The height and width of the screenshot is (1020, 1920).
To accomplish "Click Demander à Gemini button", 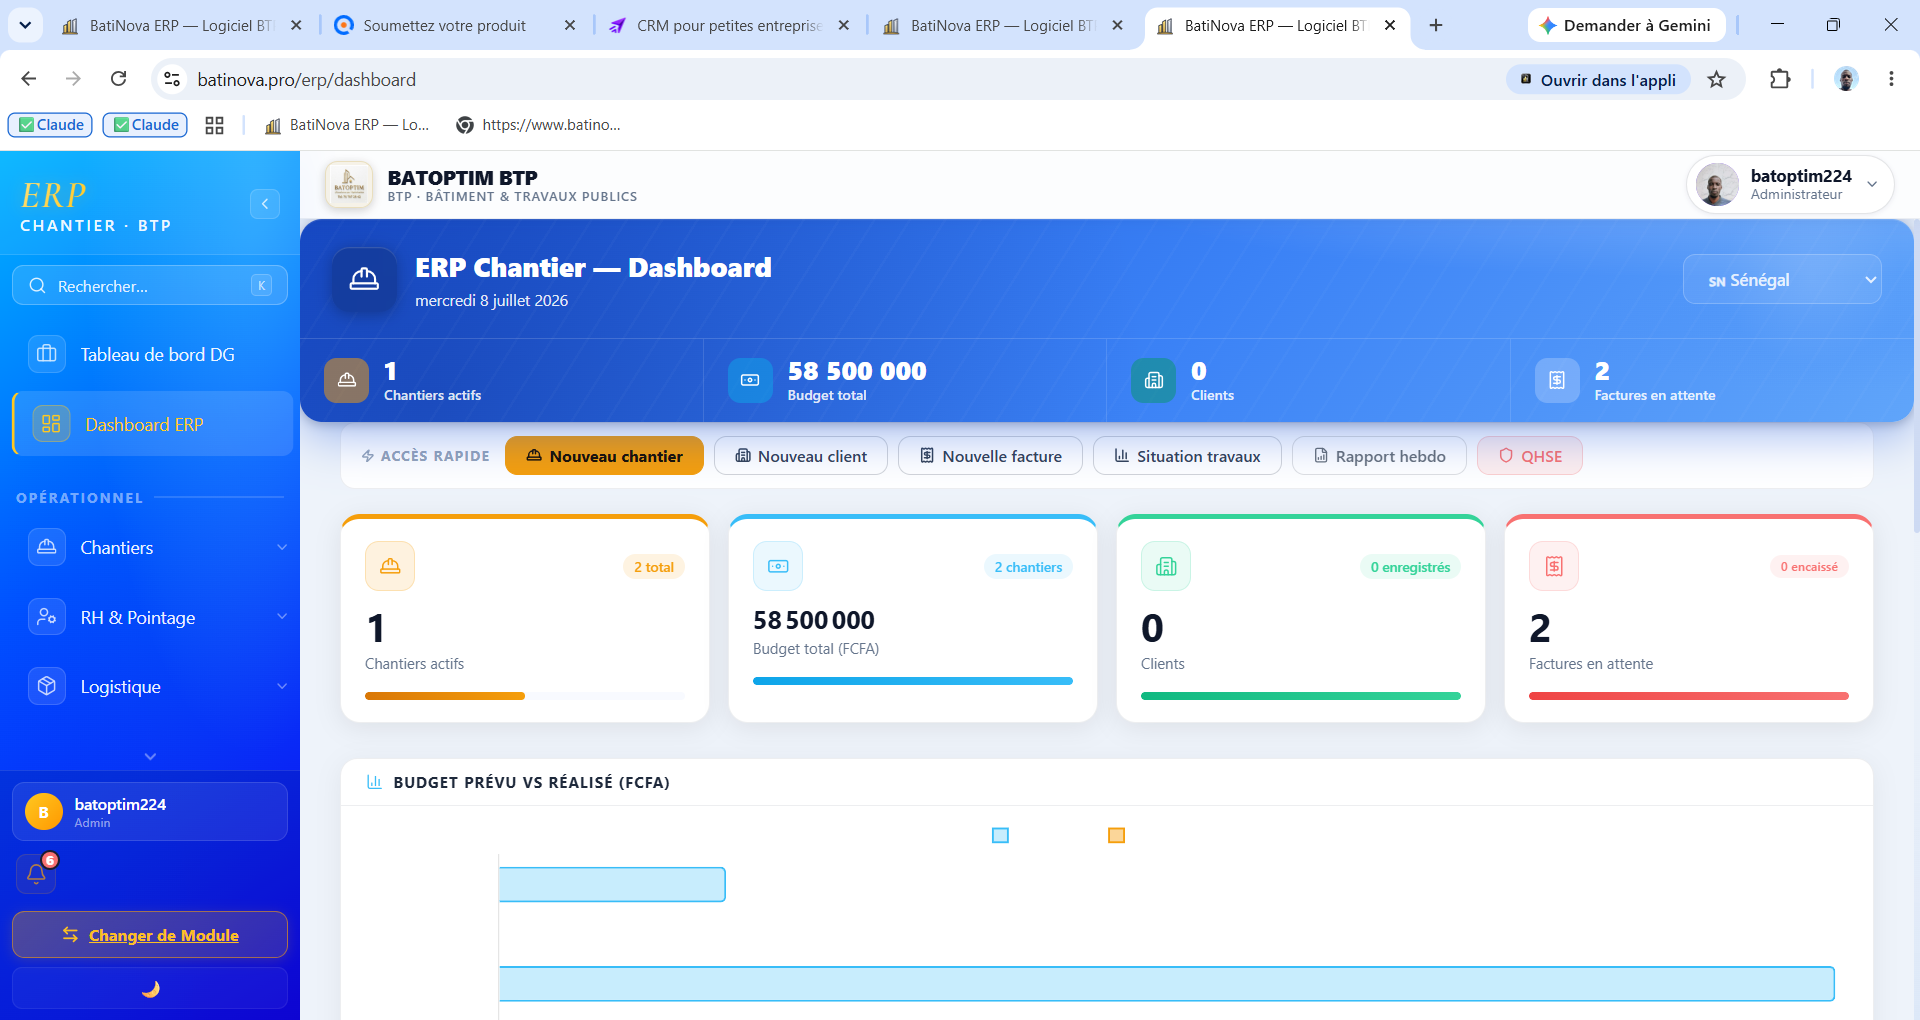I will (x=1626, y=26).
